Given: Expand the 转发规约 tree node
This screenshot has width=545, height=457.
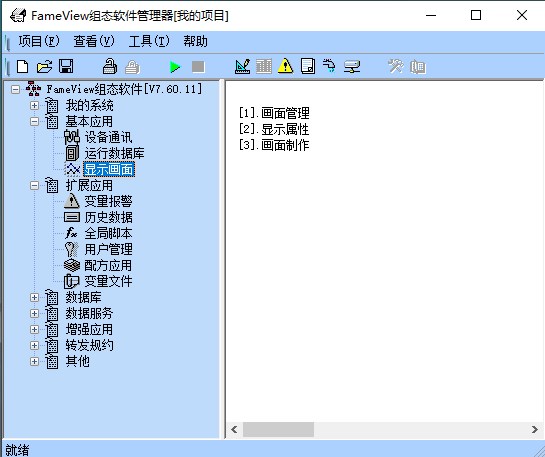Looking at the screenshot, I should (x=34, y=345).
